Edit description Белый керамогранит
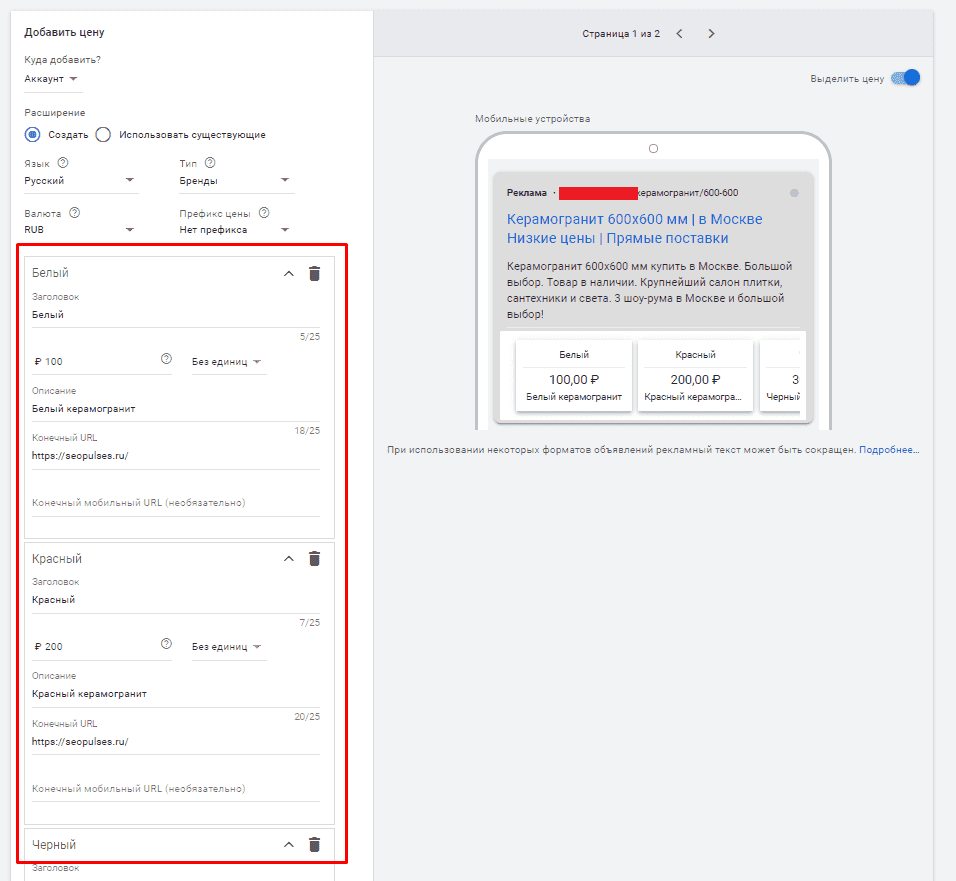 pos(176,408)
